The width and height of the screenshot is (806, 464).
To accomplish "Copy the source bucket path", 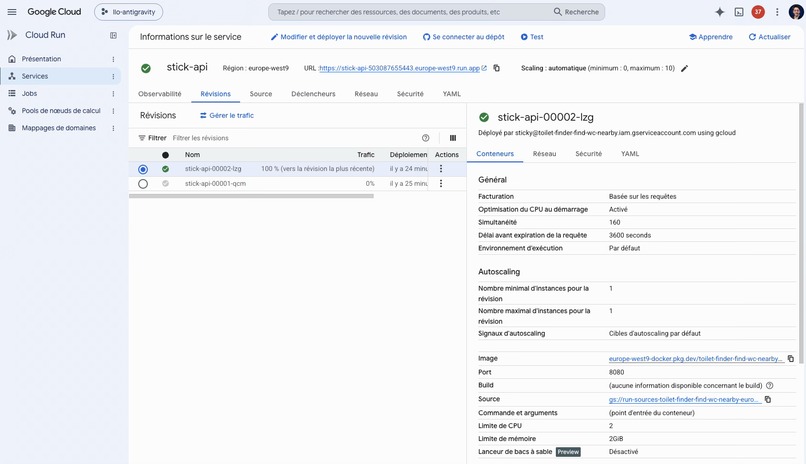I will coord(767,399).
